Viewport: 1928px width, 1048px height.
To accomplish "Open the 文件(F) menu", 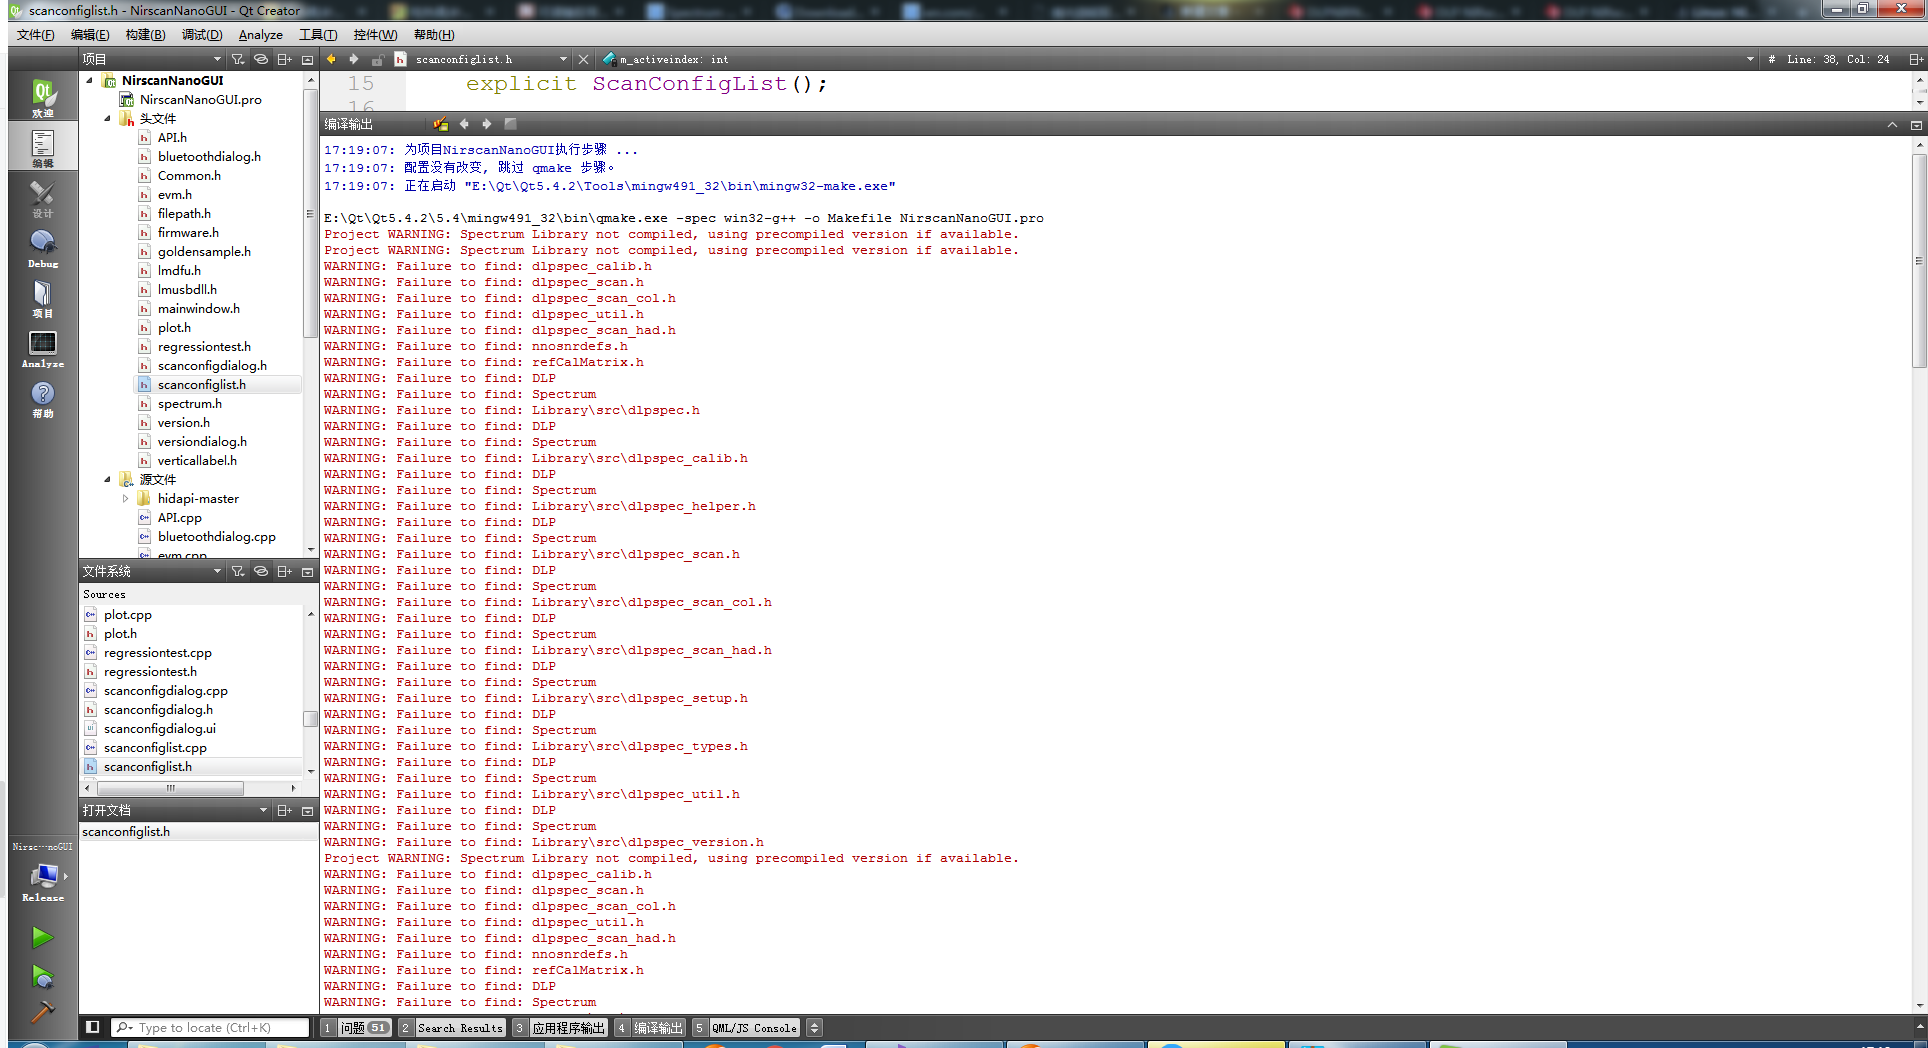I will point(35,35).
